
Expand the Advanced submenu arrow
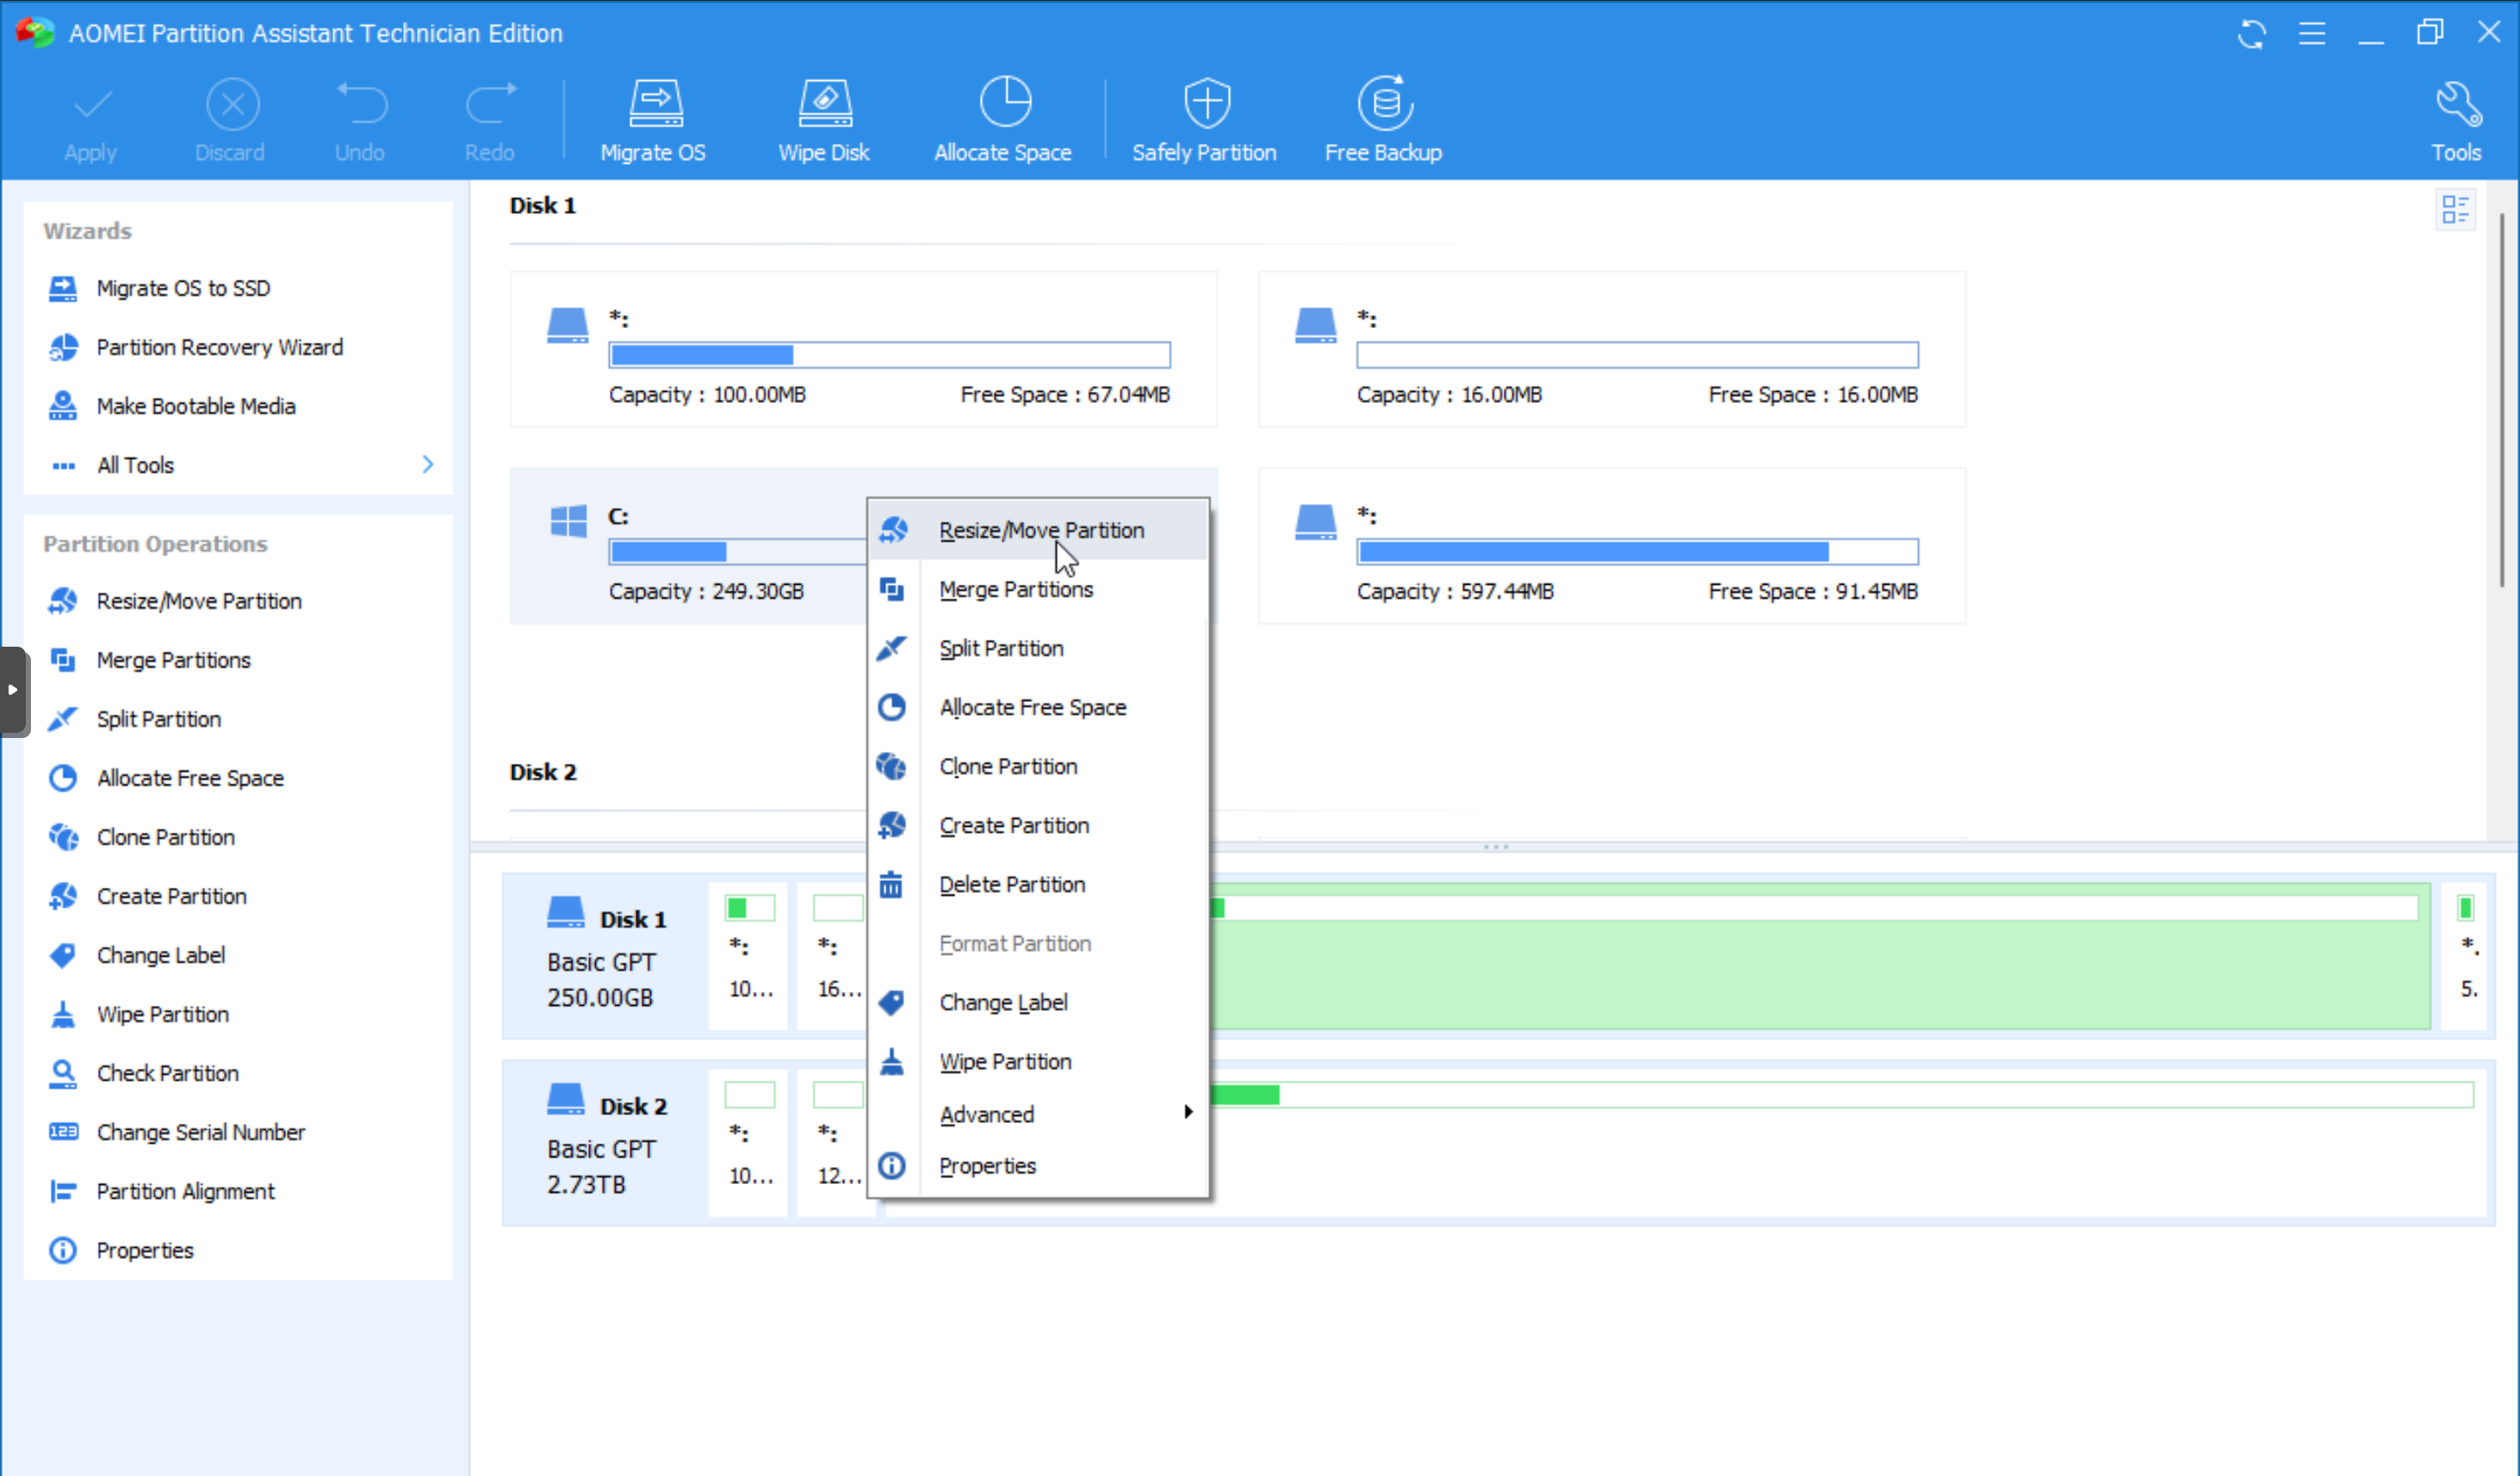pos(1188,1112)
